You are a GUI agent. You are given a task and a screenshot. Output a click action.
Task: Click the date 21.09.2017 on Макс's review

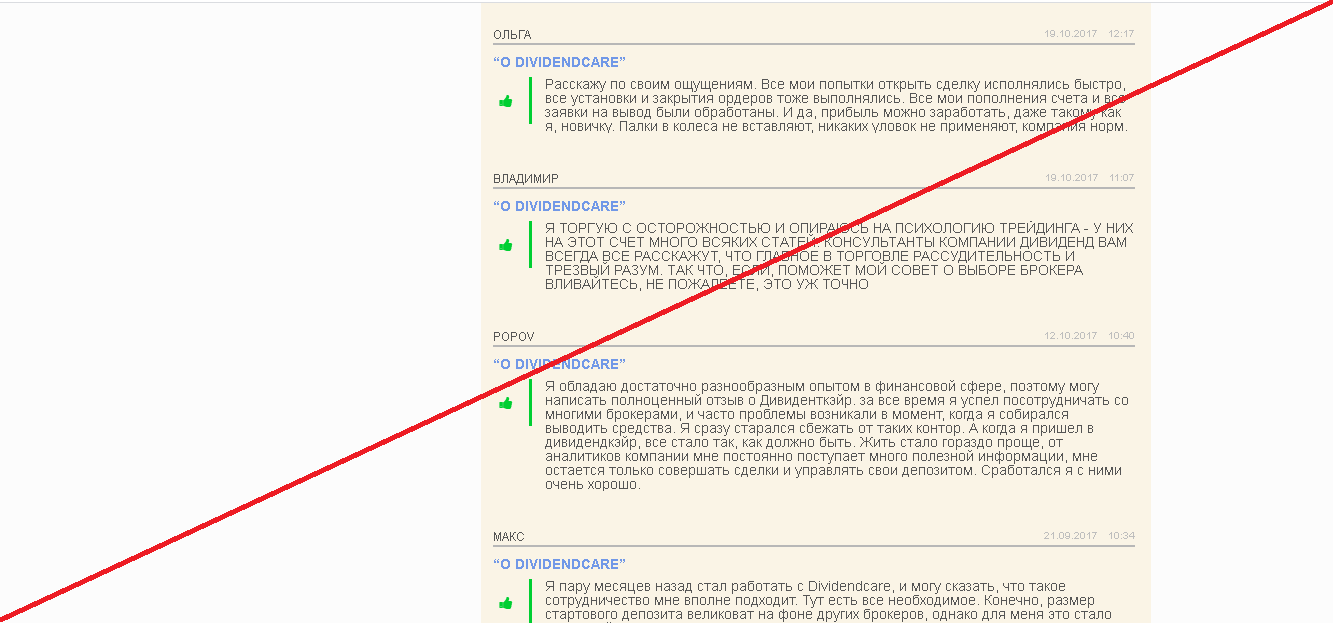point(1071,536)
